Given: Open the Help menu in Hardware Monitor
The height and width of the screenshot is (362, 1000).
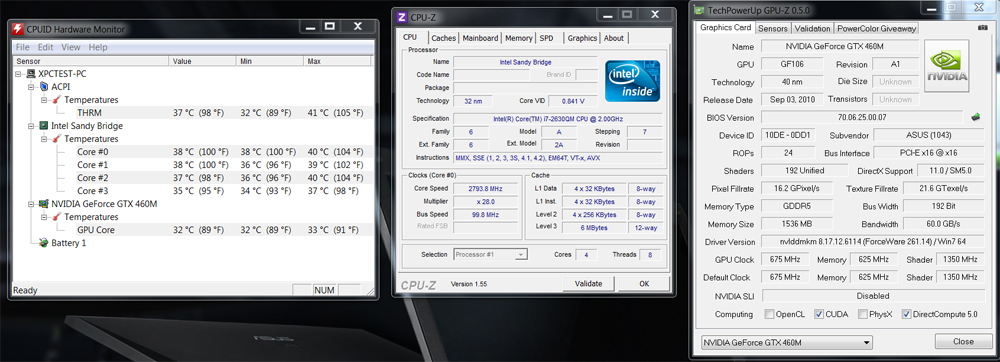Looking at the screenshot, I should pyautogui.click(x=98, y=47).
